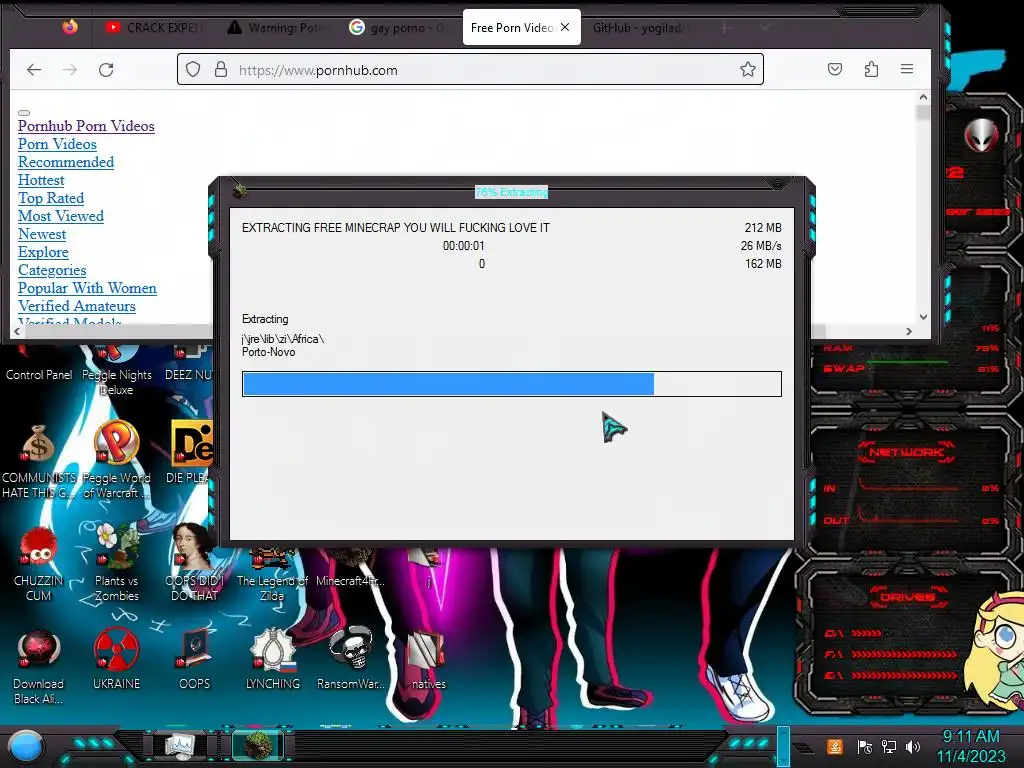1024x768 pixels.
Task: Click the DRIVES widget header
Action: (x=906, y=597)
